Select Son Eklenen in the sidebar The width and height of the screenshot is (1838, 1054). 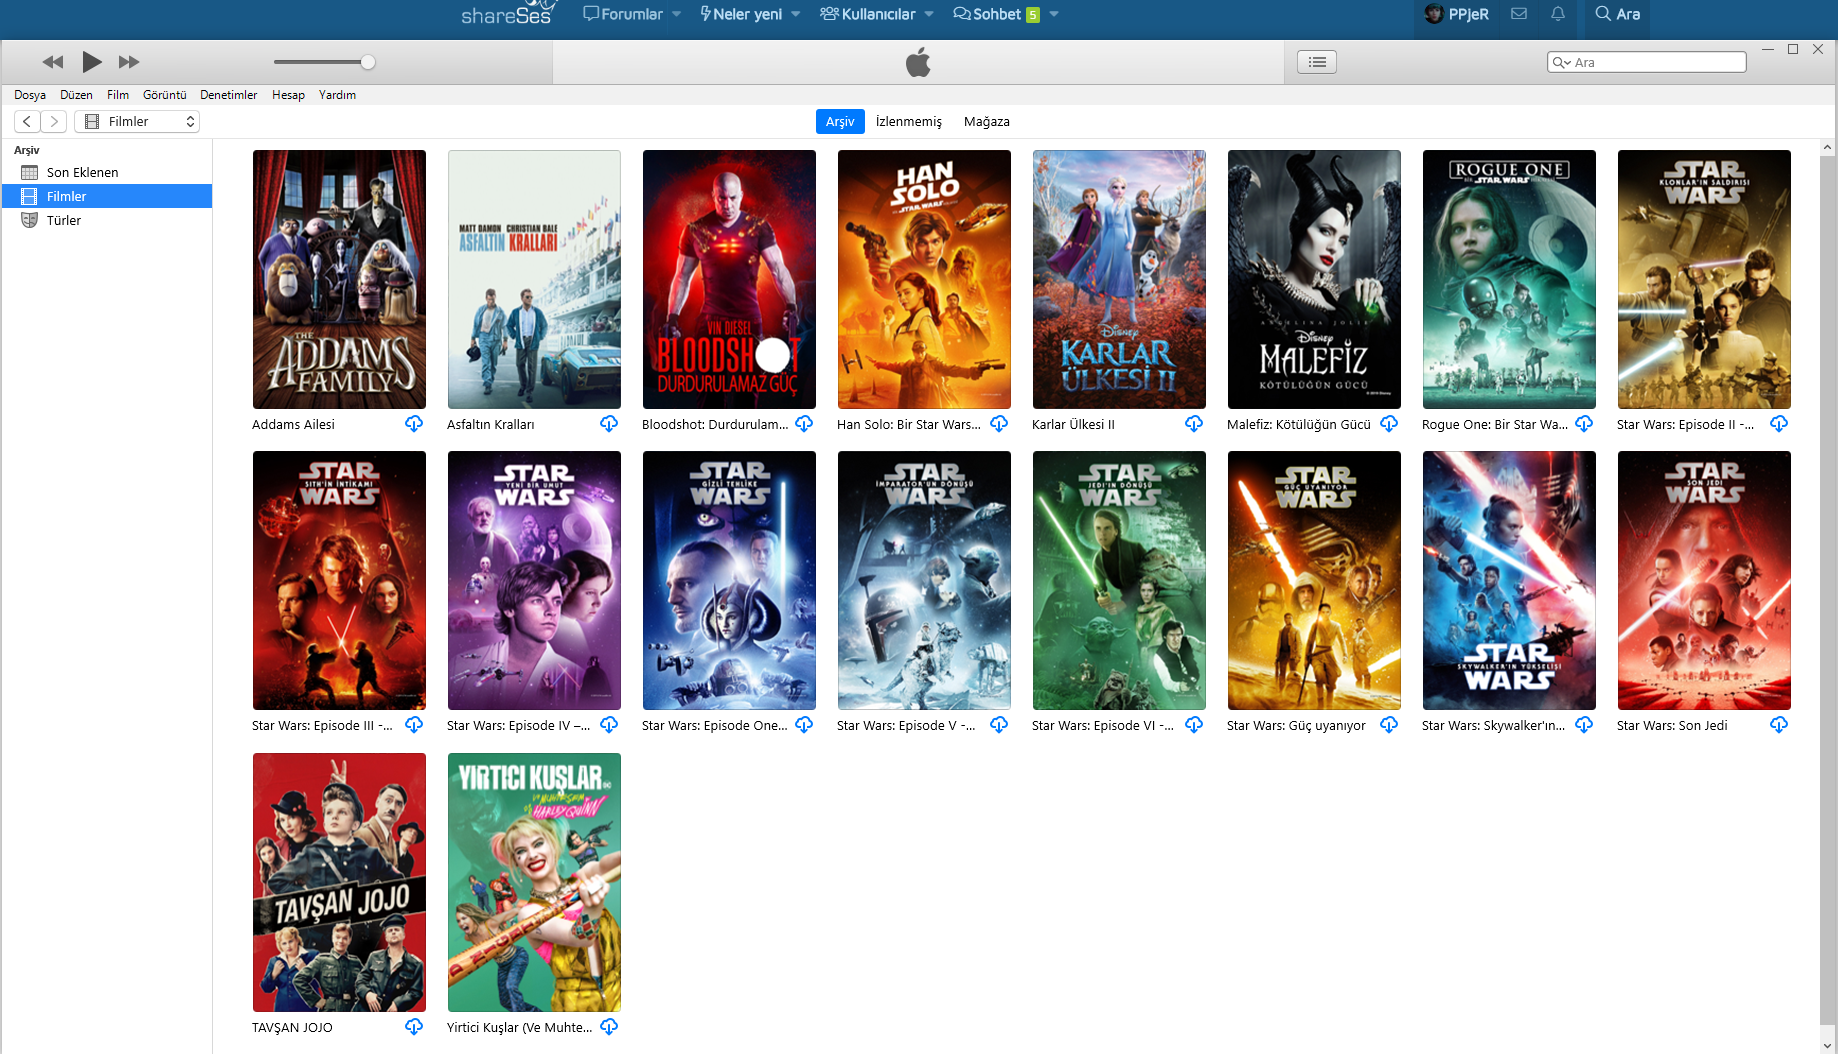(x=107, y=172)
